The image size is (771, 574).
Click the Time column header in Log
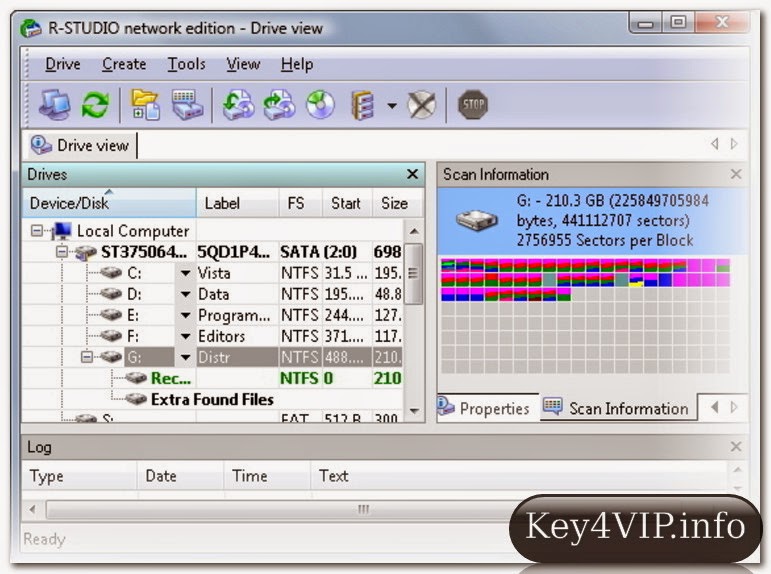tap(267, 476)
